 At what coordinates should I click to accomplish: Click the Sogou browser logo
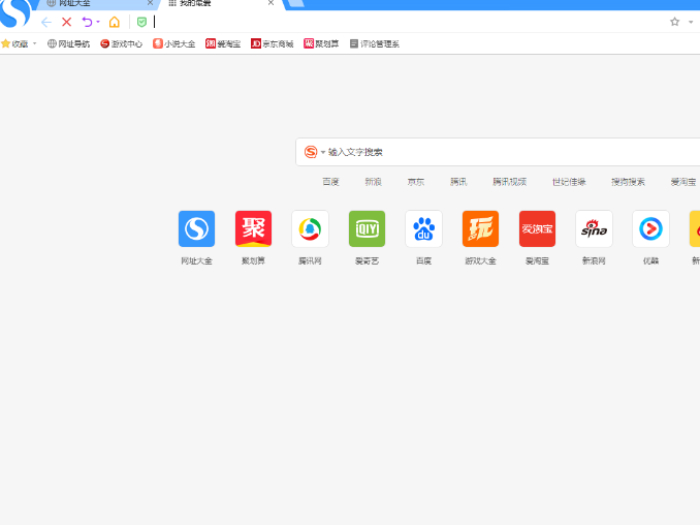click(16, 12)
